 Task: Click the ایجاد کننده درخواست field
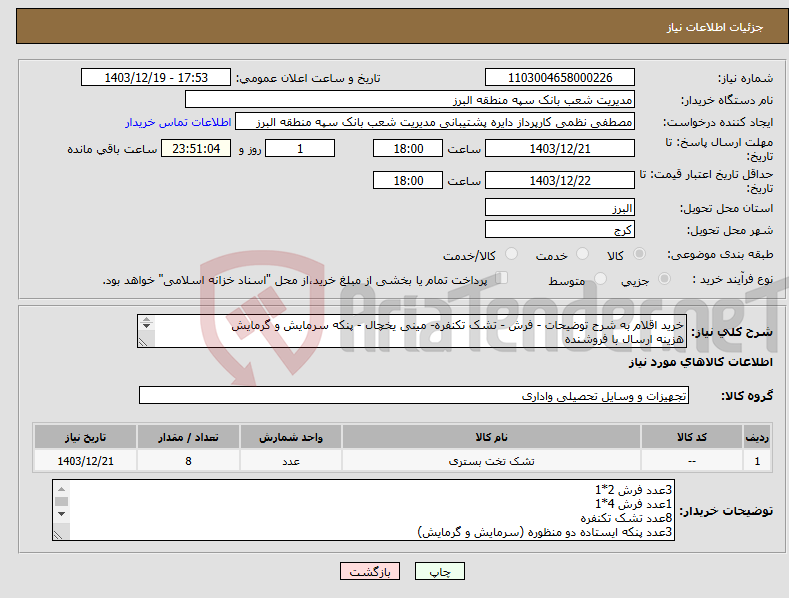(435, 122)
